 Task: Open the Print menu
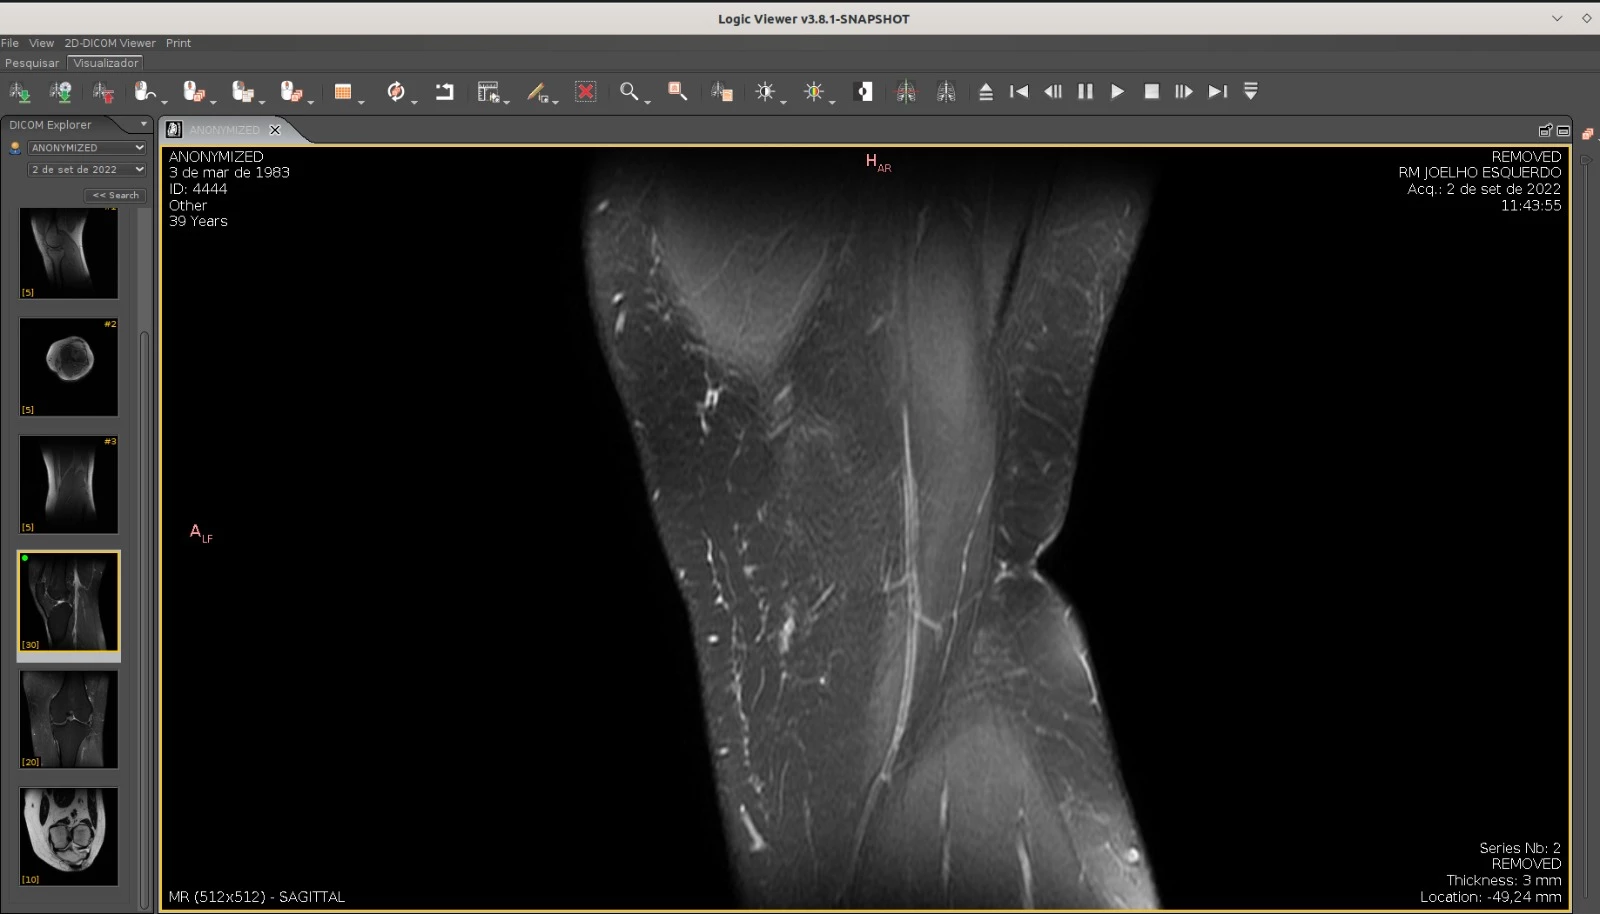coord(178,43)
